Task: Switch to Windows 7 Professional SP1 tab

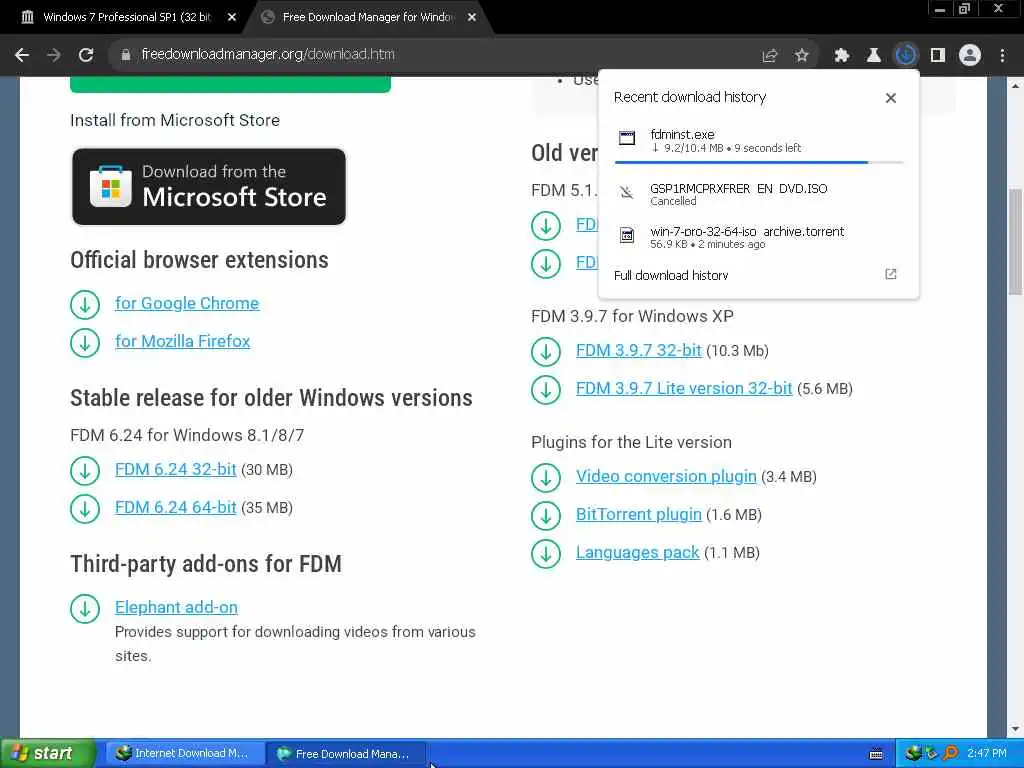Action: point(126,17)
